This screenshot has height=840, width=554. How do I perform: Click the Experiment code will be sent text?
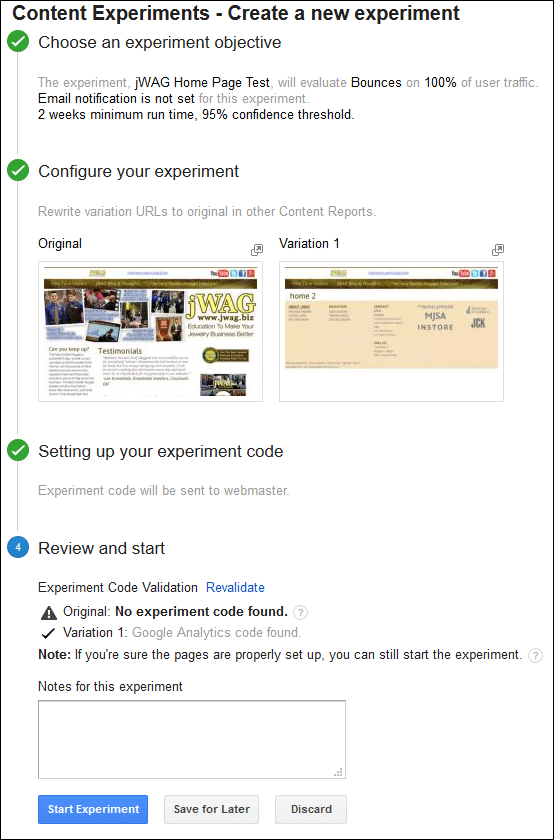(163, 491)
